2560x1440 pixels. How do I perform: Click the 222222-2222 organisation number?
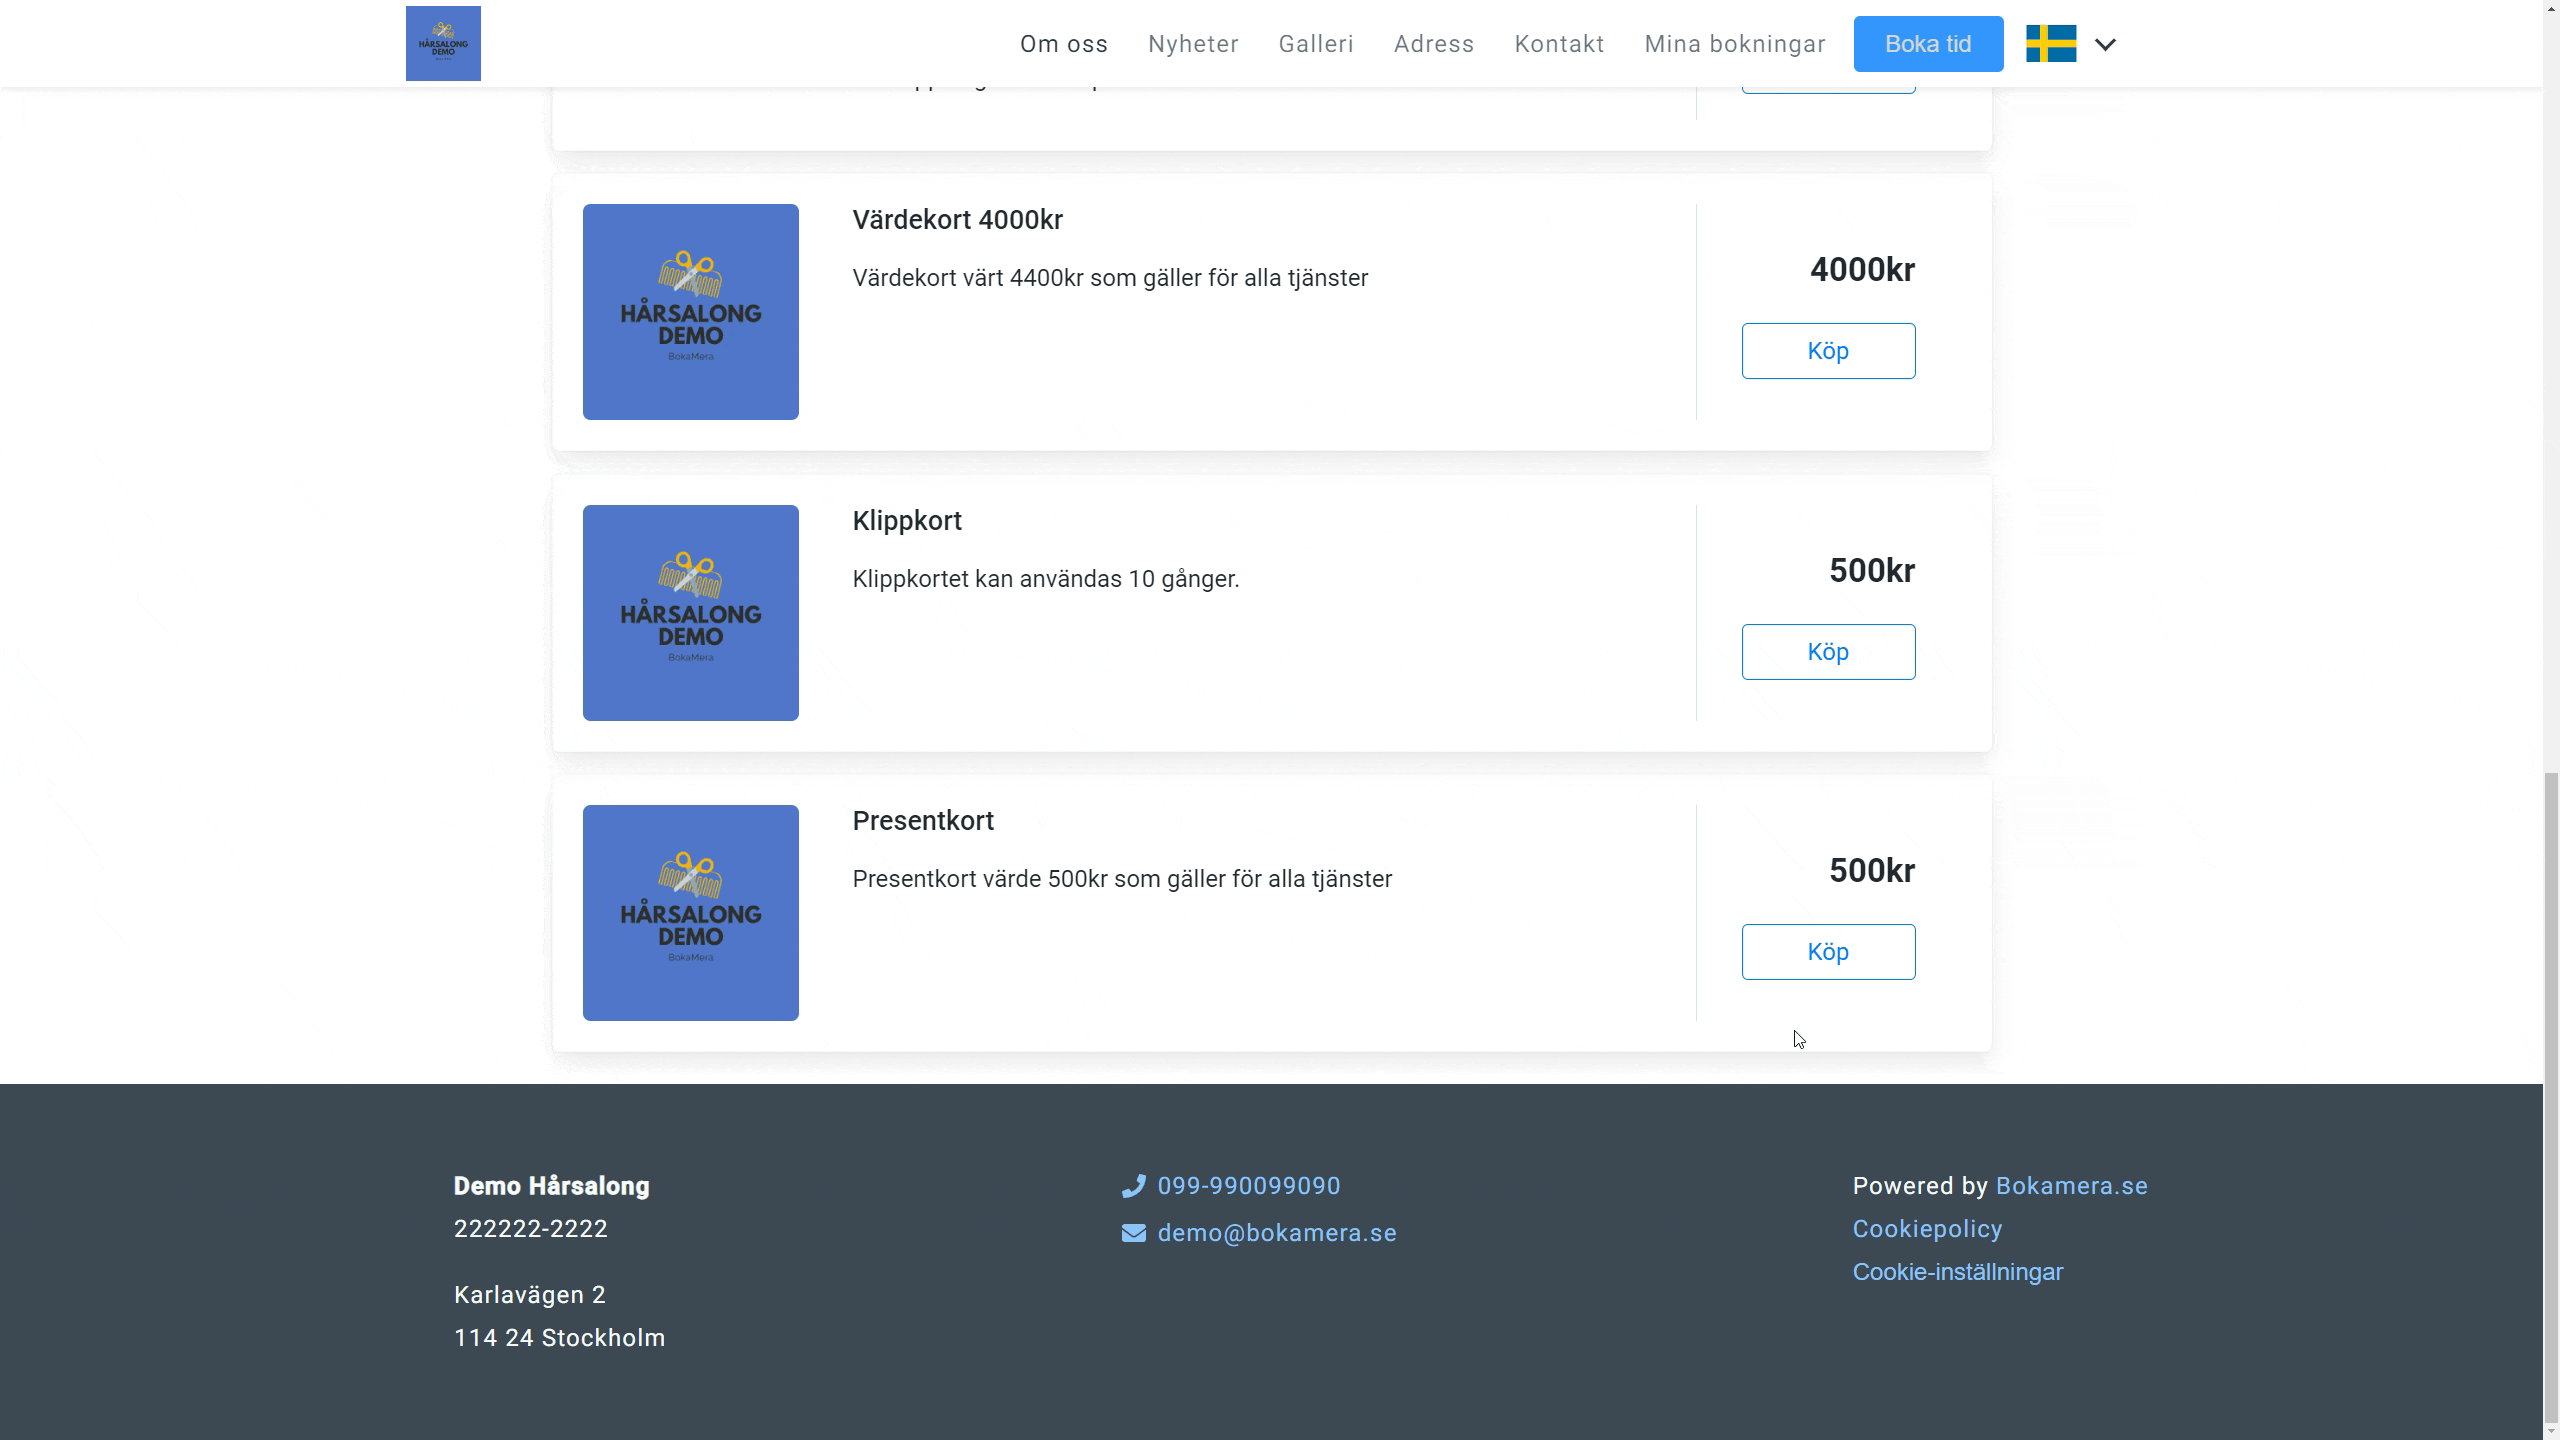(531, 1229)
